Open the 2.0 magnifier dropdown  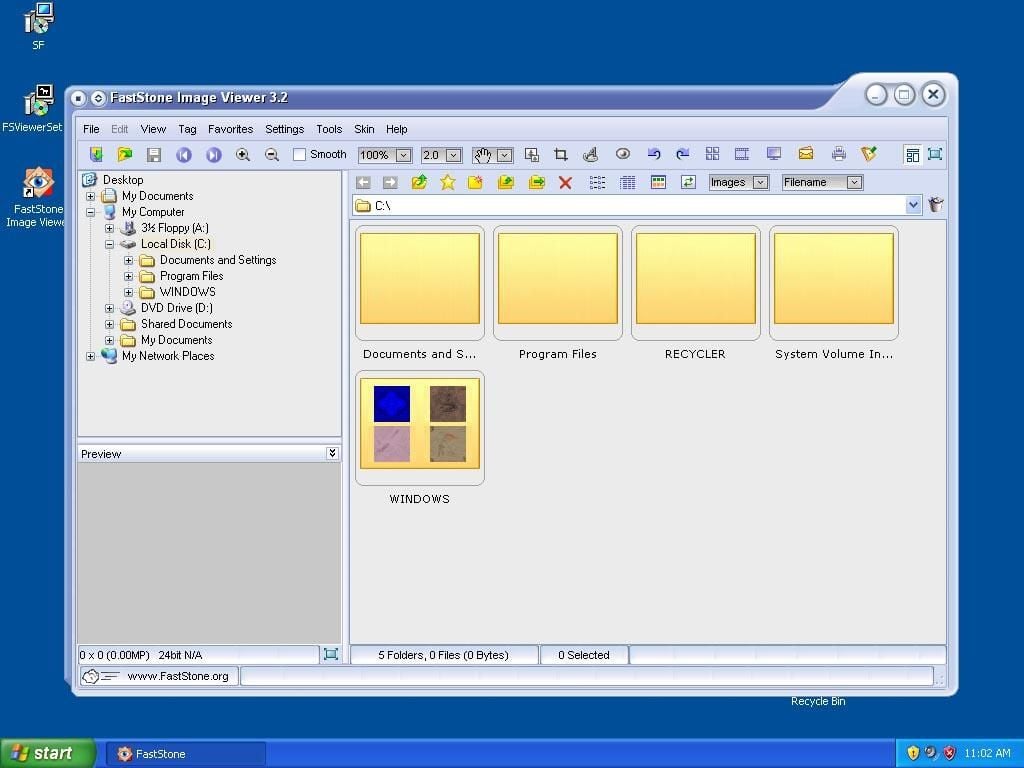click(453, 155)
